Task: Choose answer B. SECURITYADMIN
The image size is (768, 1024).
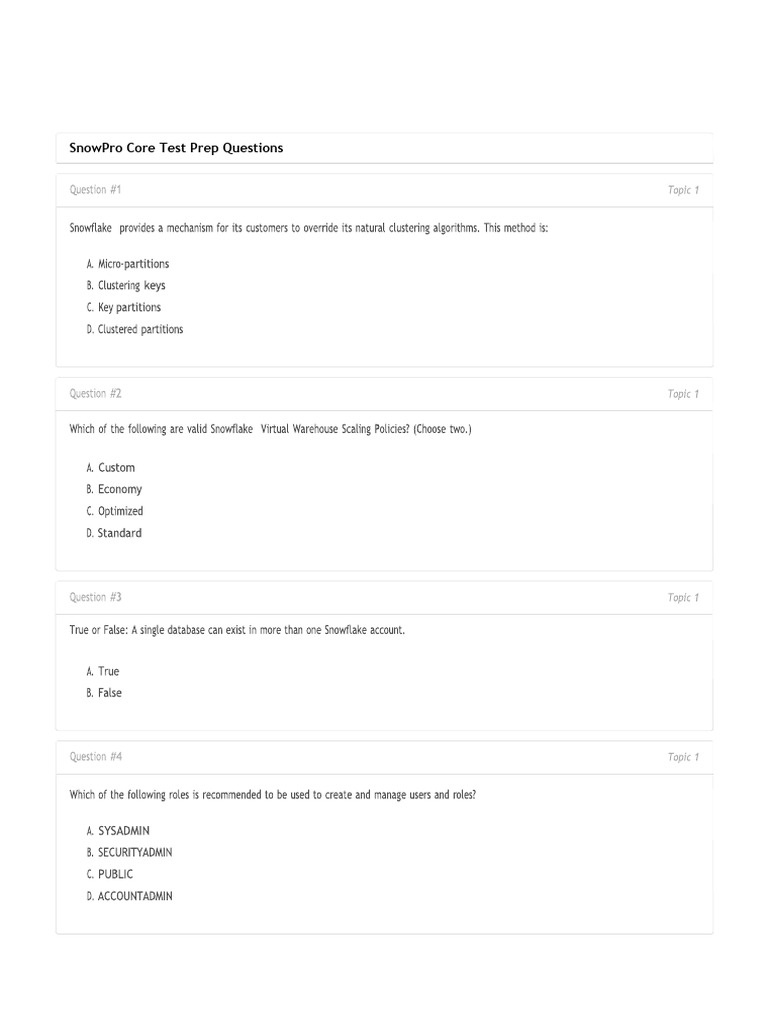Action: coord(130,853)
